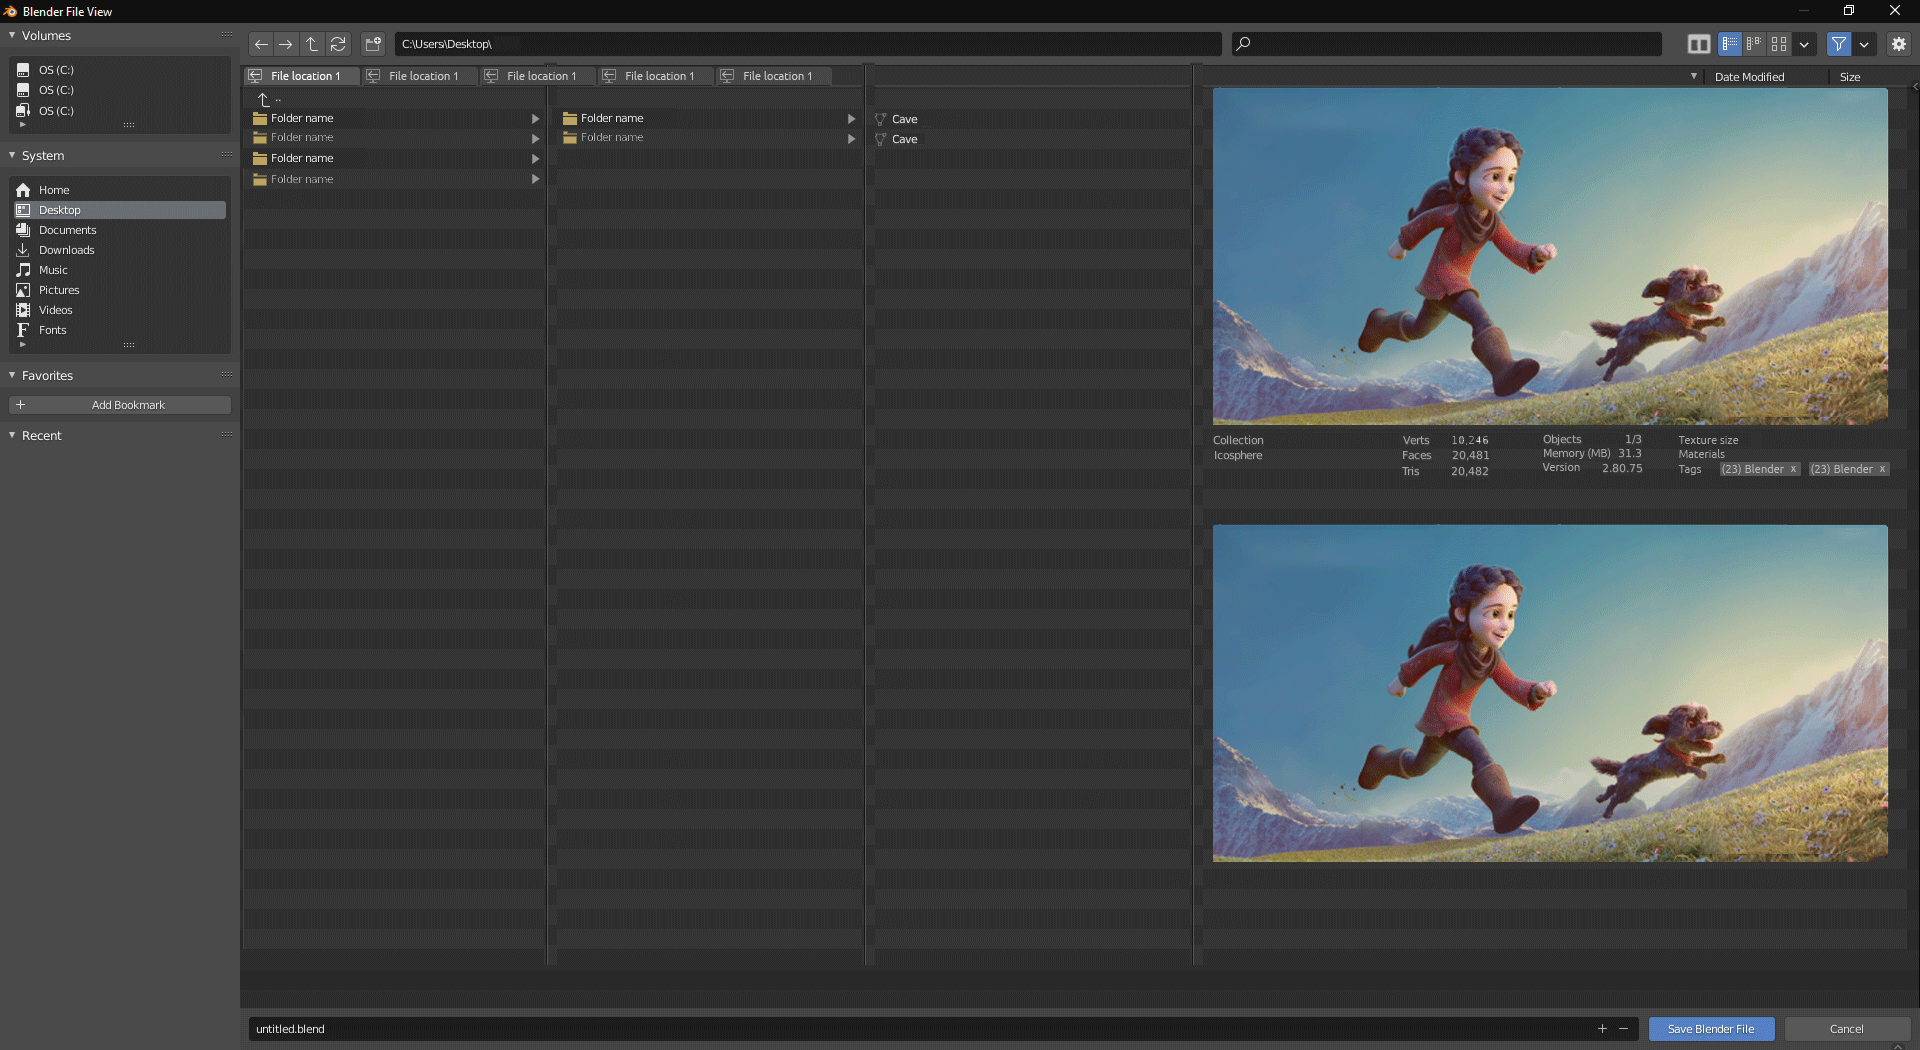
Task: Decrement file name number with minus
Action: (1624, 1029)
